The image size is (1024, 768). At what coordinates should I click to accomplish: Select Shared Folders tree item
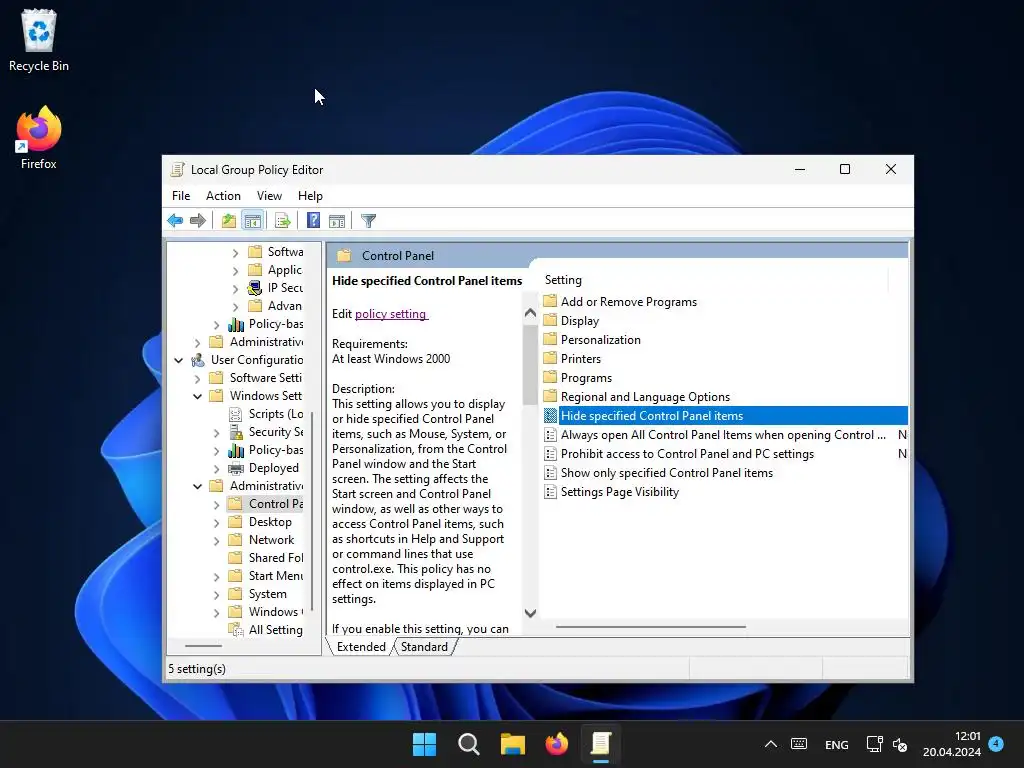coord(266,558)
